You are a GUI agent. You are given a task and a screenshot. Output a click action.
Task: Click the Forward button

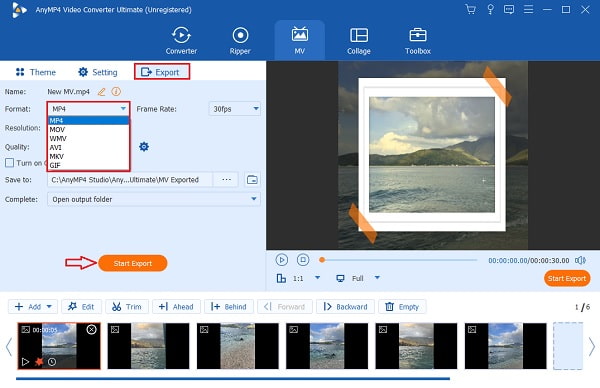(285, 307)
